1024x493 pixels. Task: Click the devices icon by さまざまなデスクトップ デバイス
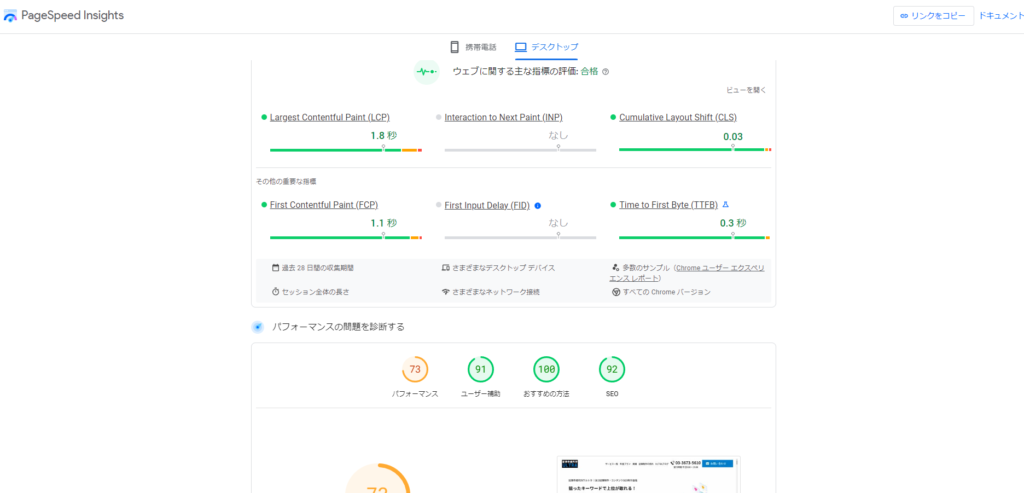[445, 268]
